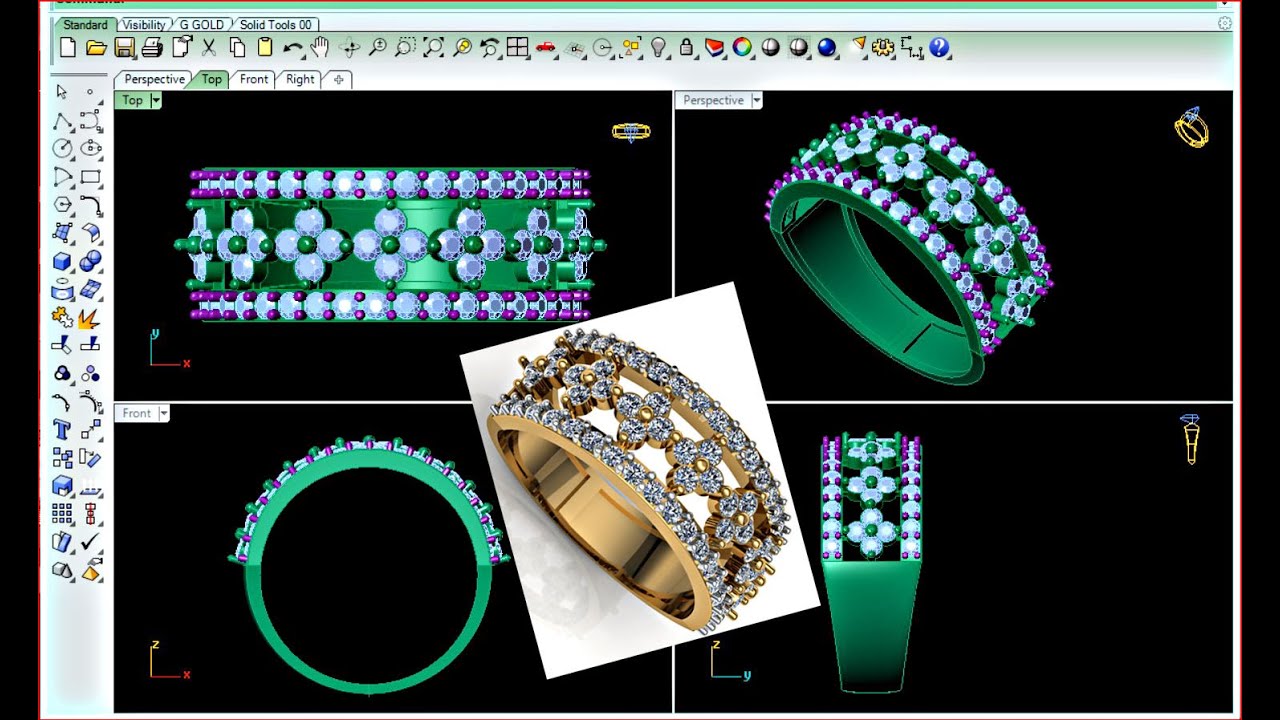Open a file via the yellow folder icon
Viewport: 1280px width, 720px height.
tap(96, 47)
